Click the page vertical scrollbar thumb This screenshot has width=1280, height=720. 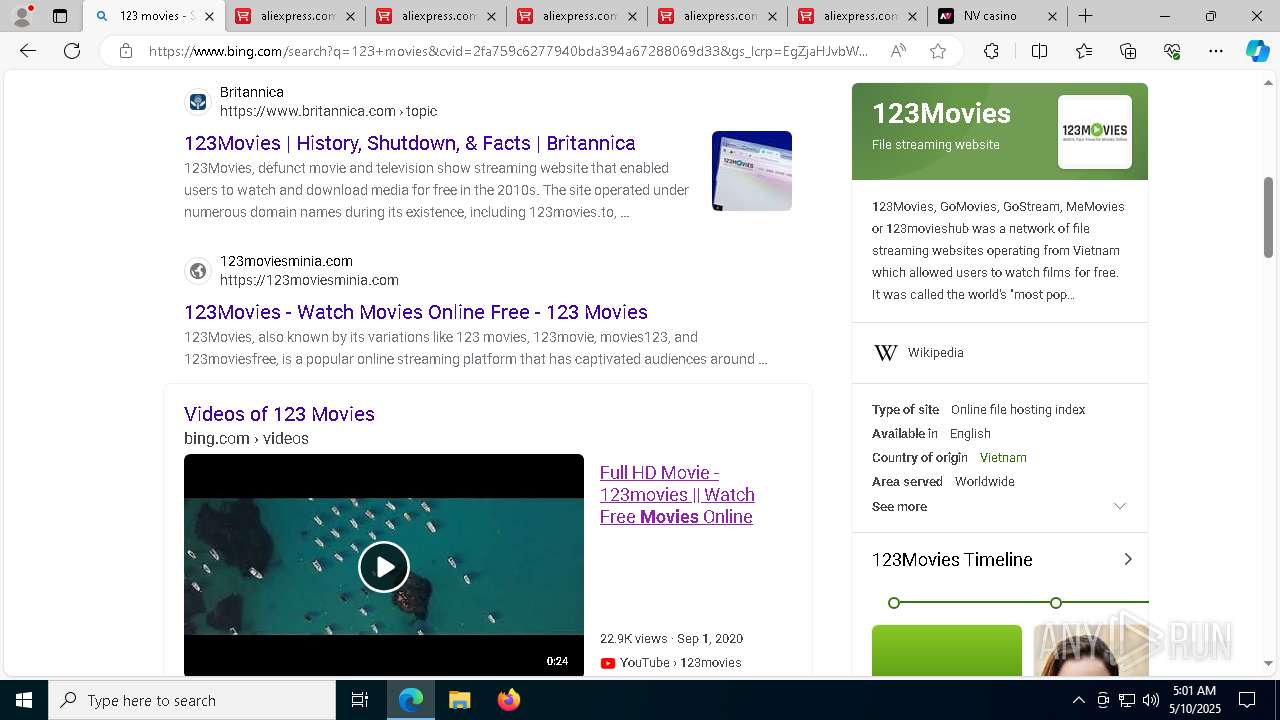1269,217
